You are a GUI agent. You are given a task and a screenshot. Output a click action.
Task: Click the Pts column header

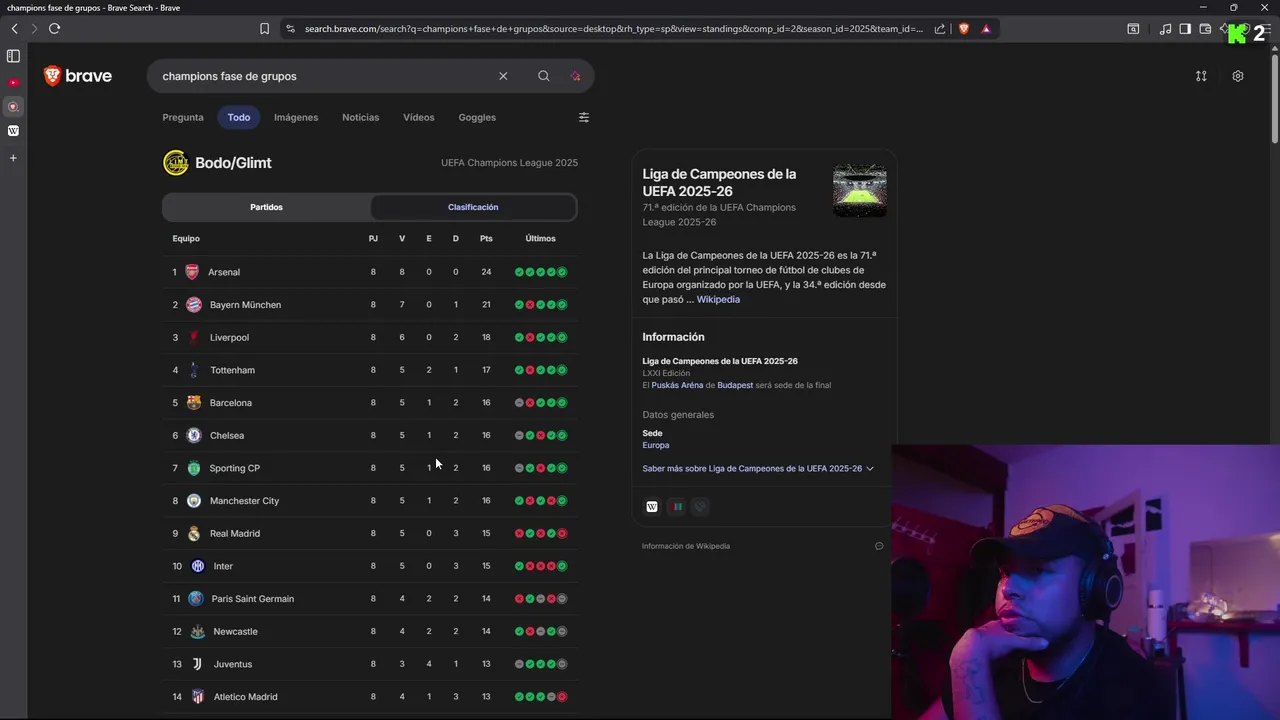(x=486, y=239)
